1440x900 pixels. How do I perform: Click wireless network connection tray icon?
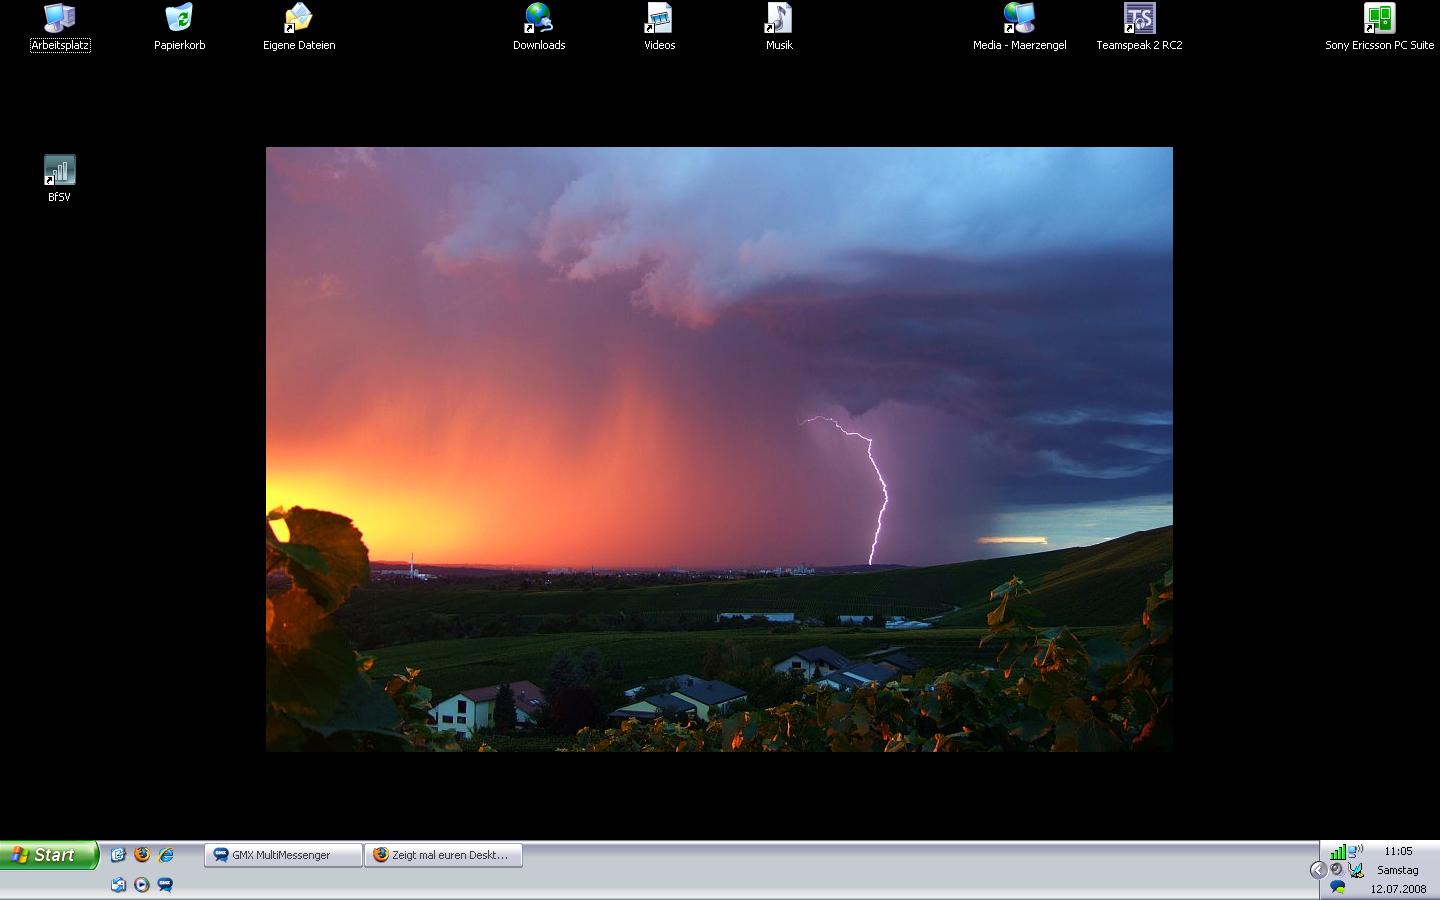tap(1355, 852)
